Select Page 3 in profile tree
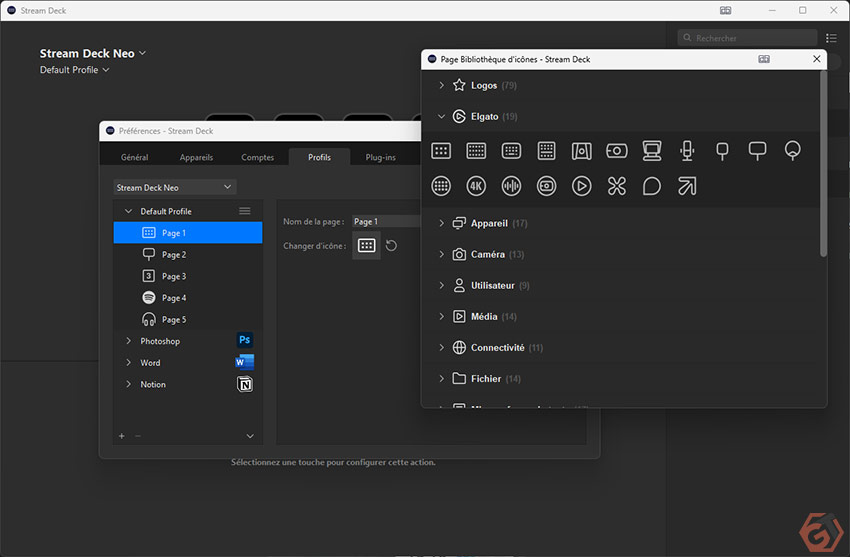 [188, 276]
